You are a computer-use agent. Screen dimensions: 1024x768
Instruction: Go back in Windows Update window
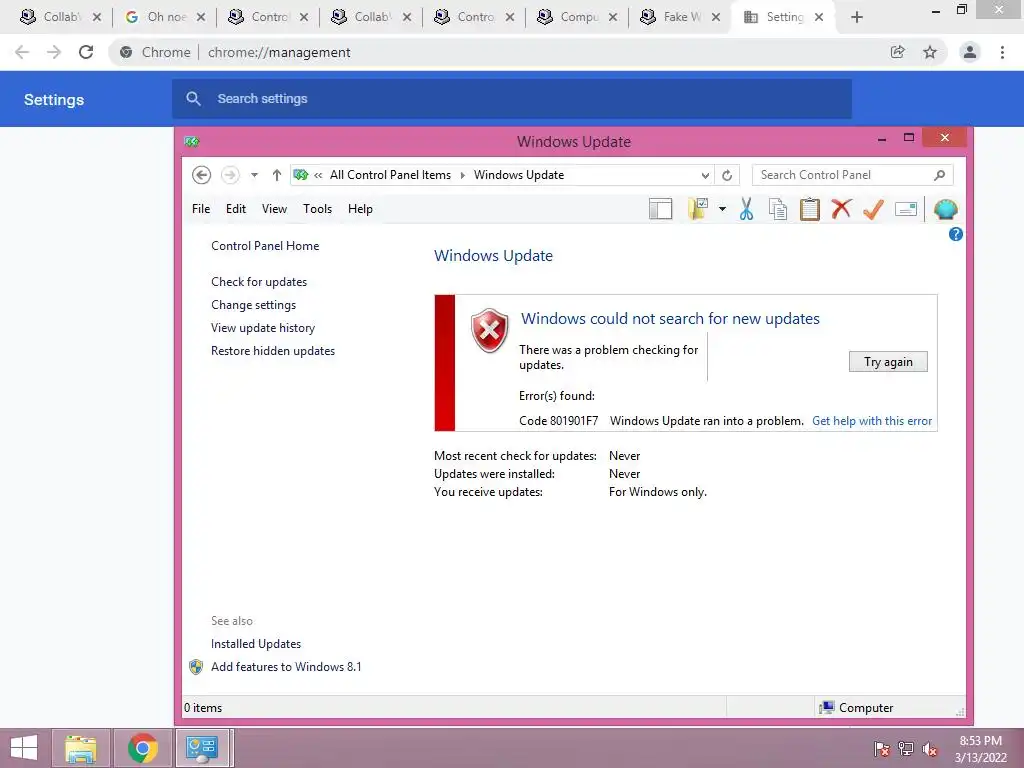click(x=201, y=175)
